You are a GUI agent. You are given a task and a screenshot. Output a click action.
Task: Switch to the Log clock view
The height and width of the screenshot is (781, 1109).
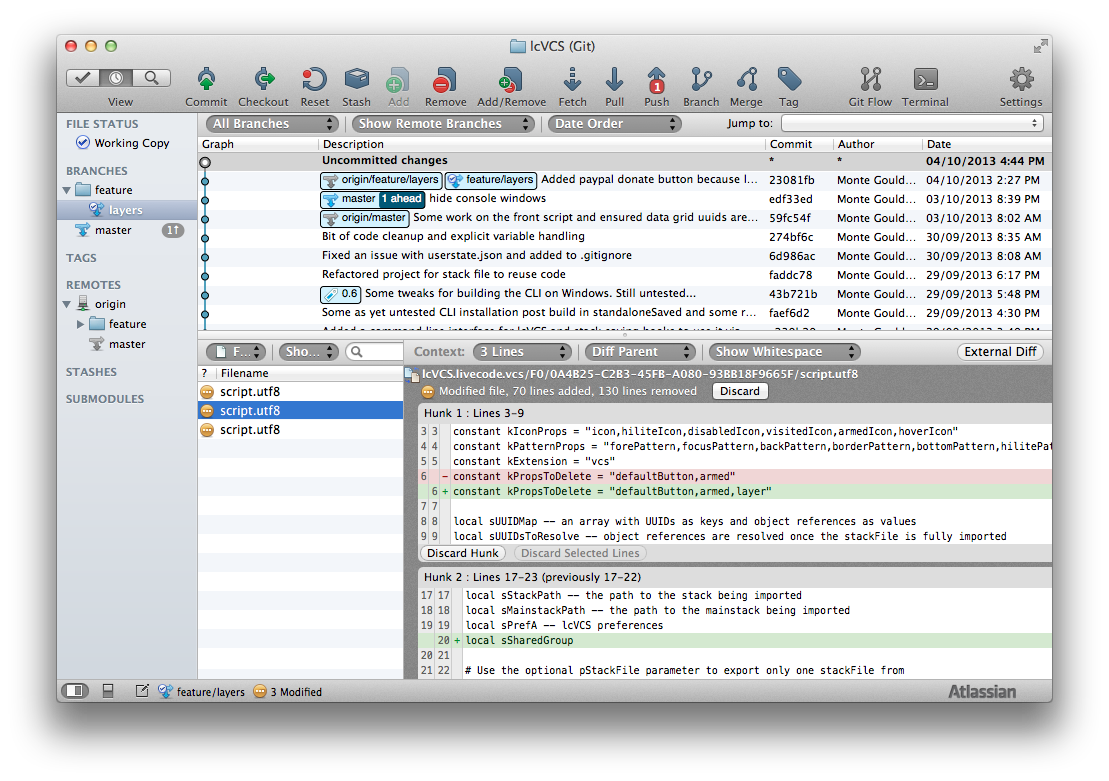(117, 78)
